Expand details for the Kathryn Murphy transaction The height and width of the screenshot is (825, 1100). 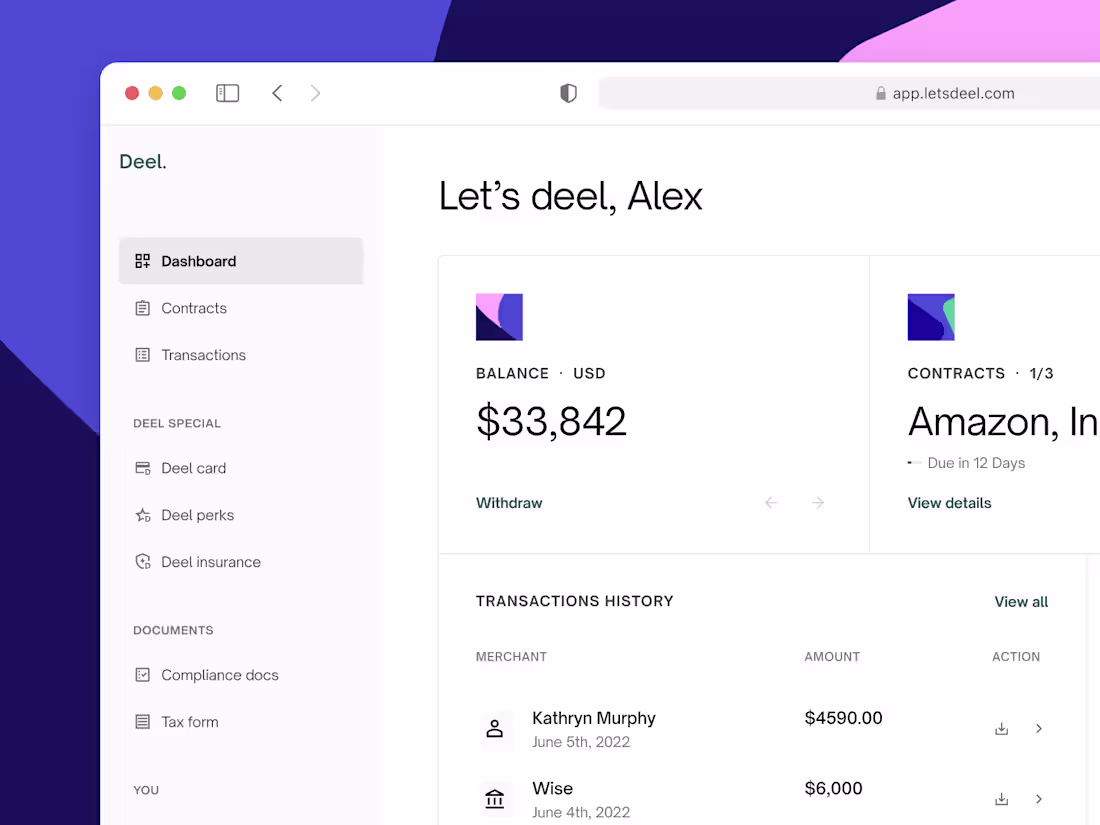click(x=1038, y=728)
